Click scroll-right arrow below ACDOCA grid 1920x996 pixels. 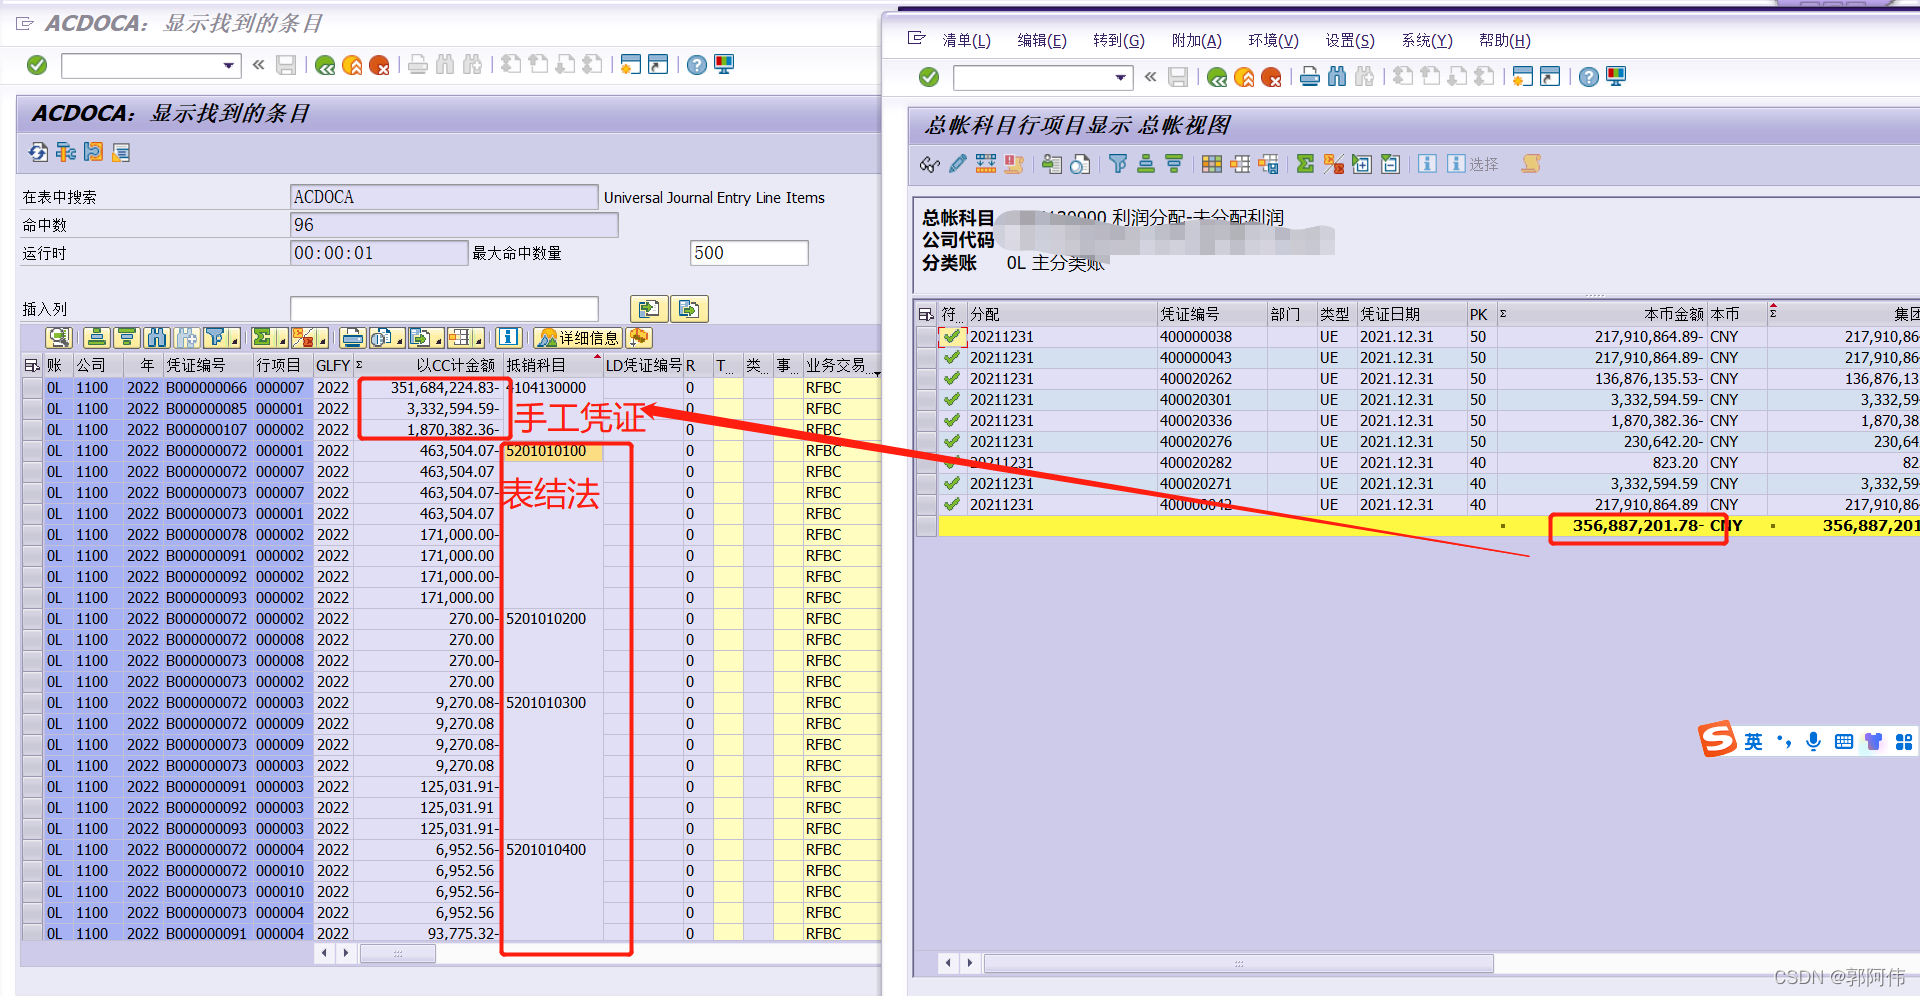point(346,954)
